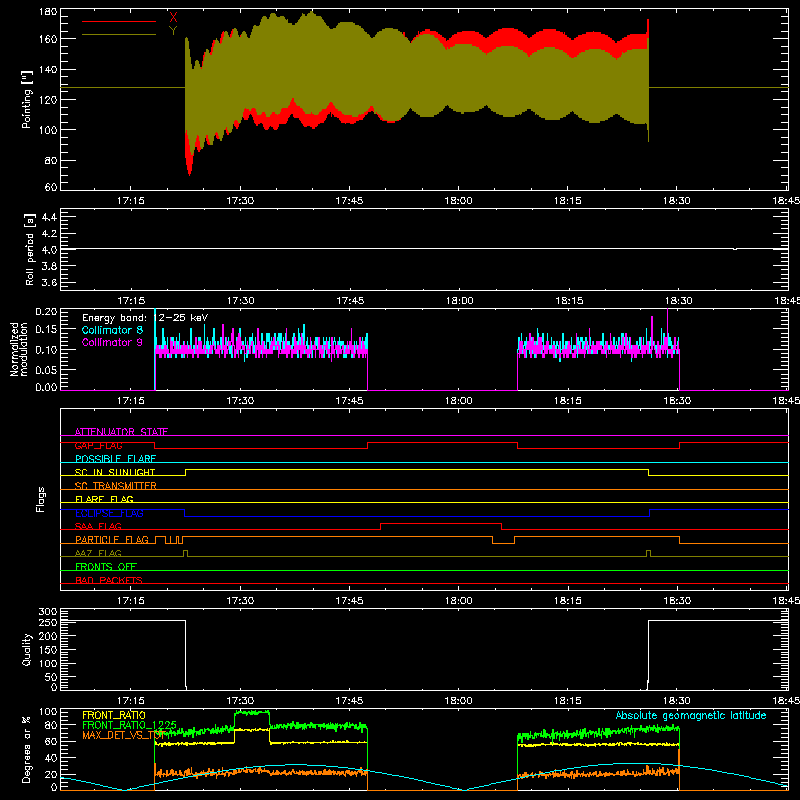Select the 'Normalized modulation' axis label
Image resolution: width=800 pixels, height=800 pixels.
tap(19, 349)
